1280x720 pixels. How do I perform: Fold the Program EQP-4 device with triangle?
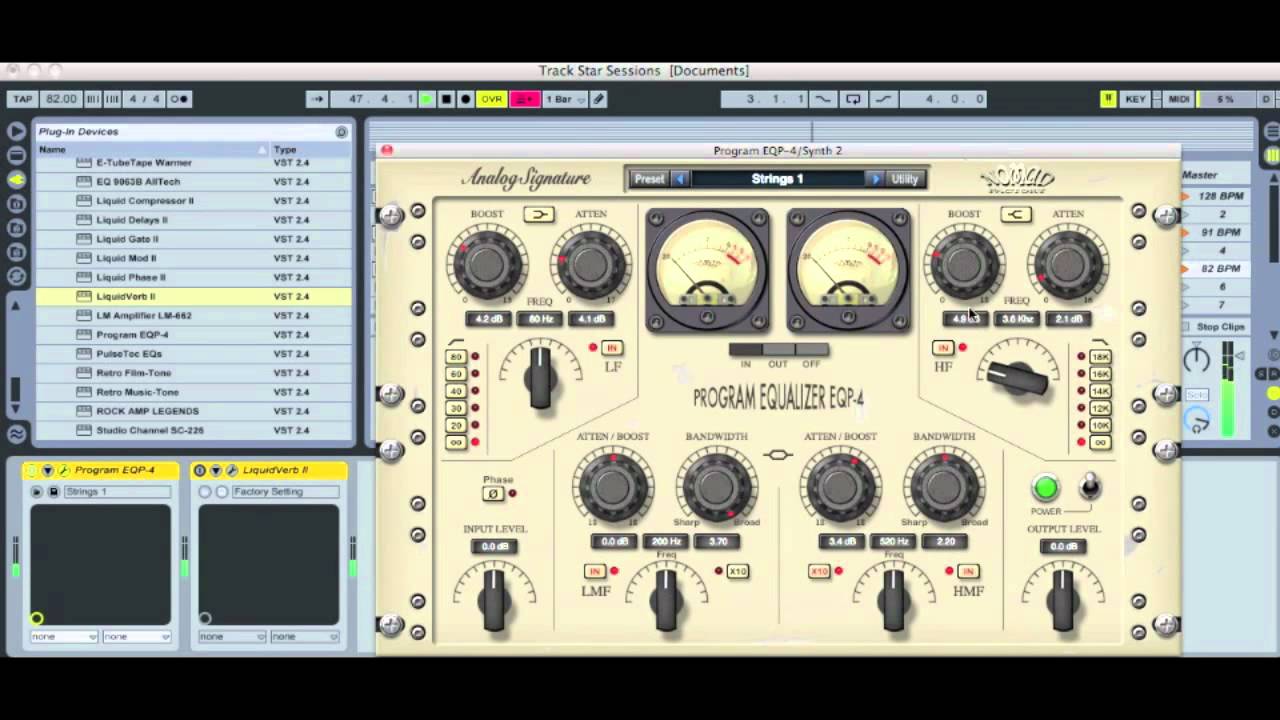[47, 470]
